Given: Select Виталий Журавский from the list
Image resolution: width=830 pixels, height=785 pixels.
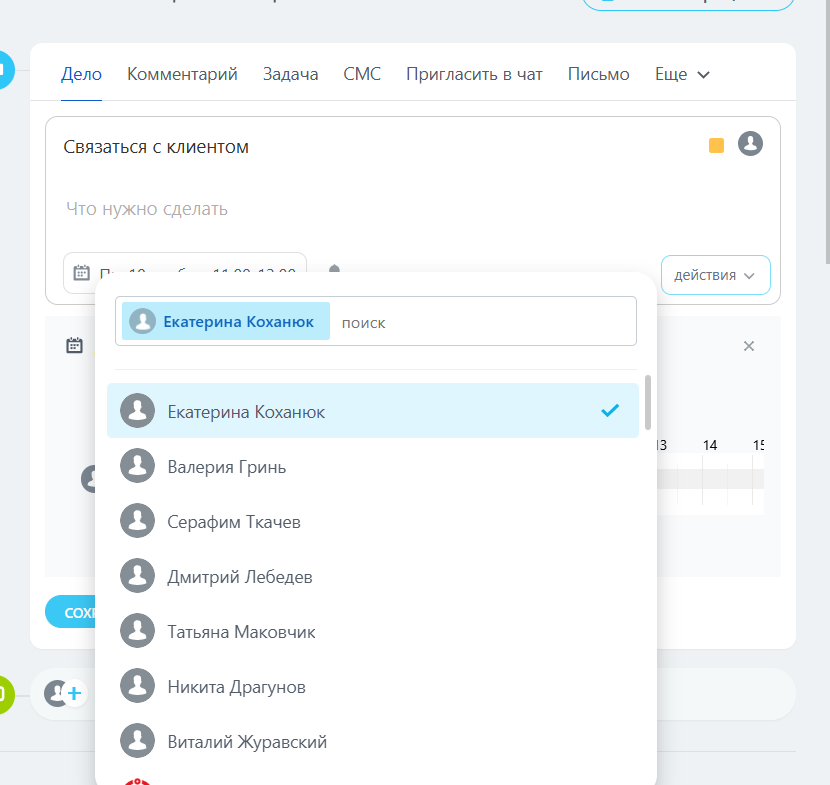Looking at the screenshot, I should (373, 742).
